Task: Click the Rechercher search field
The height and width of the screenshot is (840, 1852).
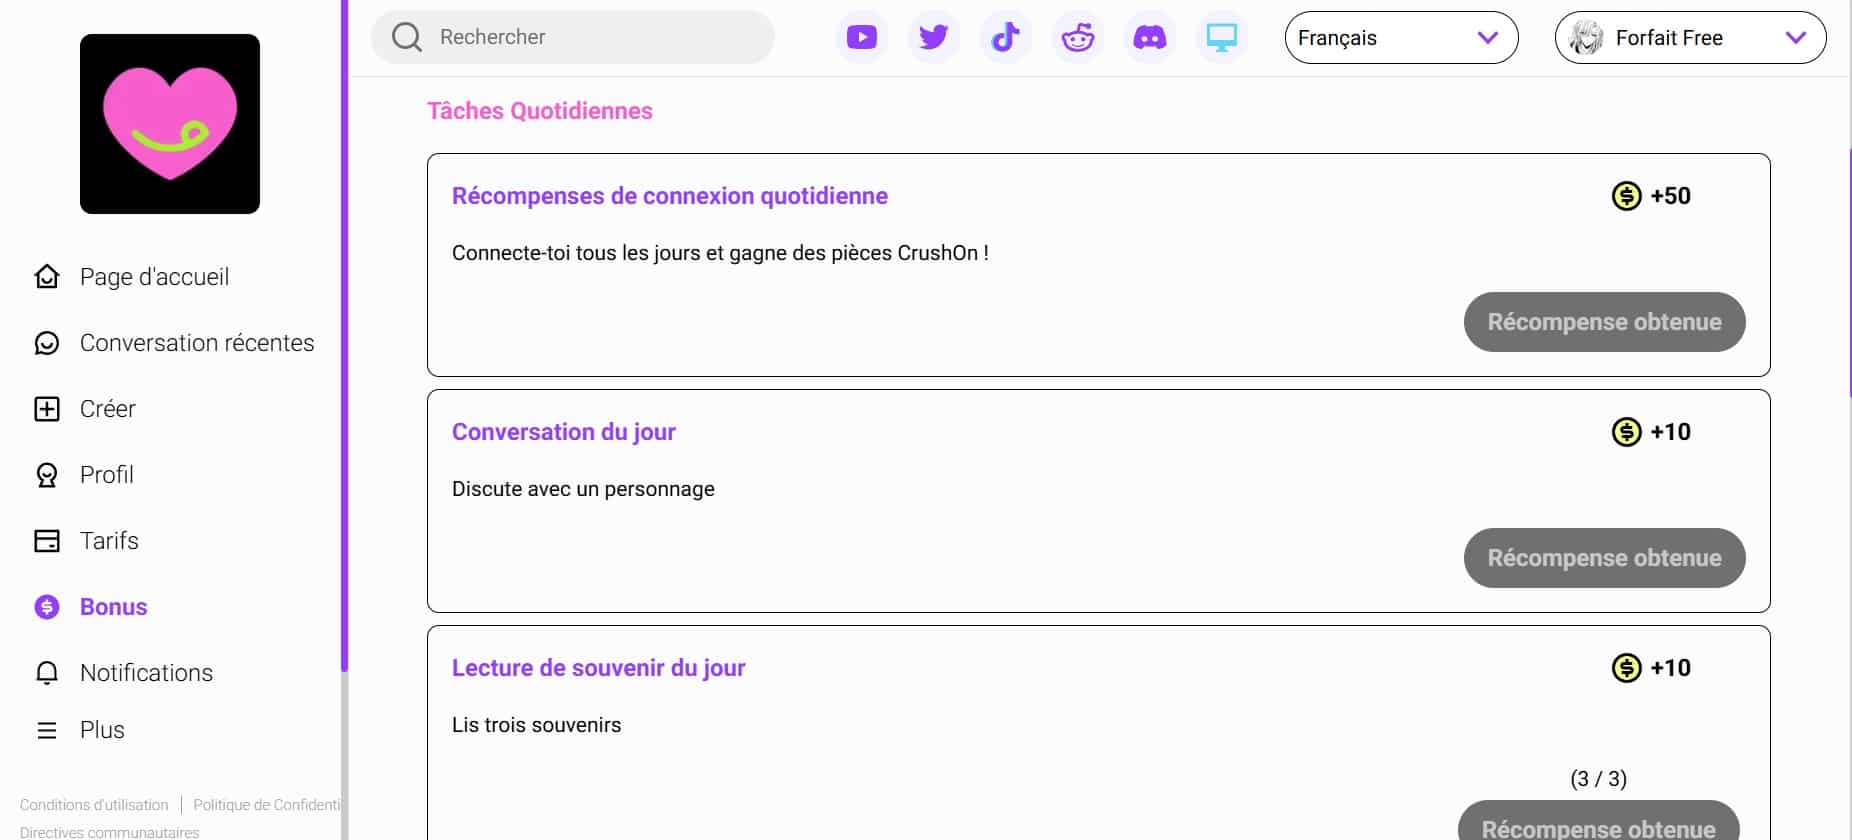Action: coord(590,38)
